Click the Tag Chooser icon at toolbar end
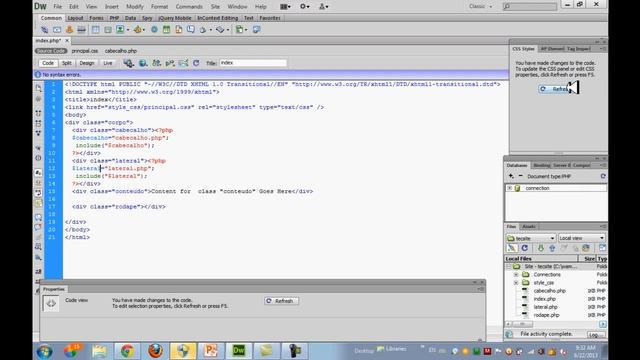The width and height of the screenshot is (640, 360). tap(256, 30)
